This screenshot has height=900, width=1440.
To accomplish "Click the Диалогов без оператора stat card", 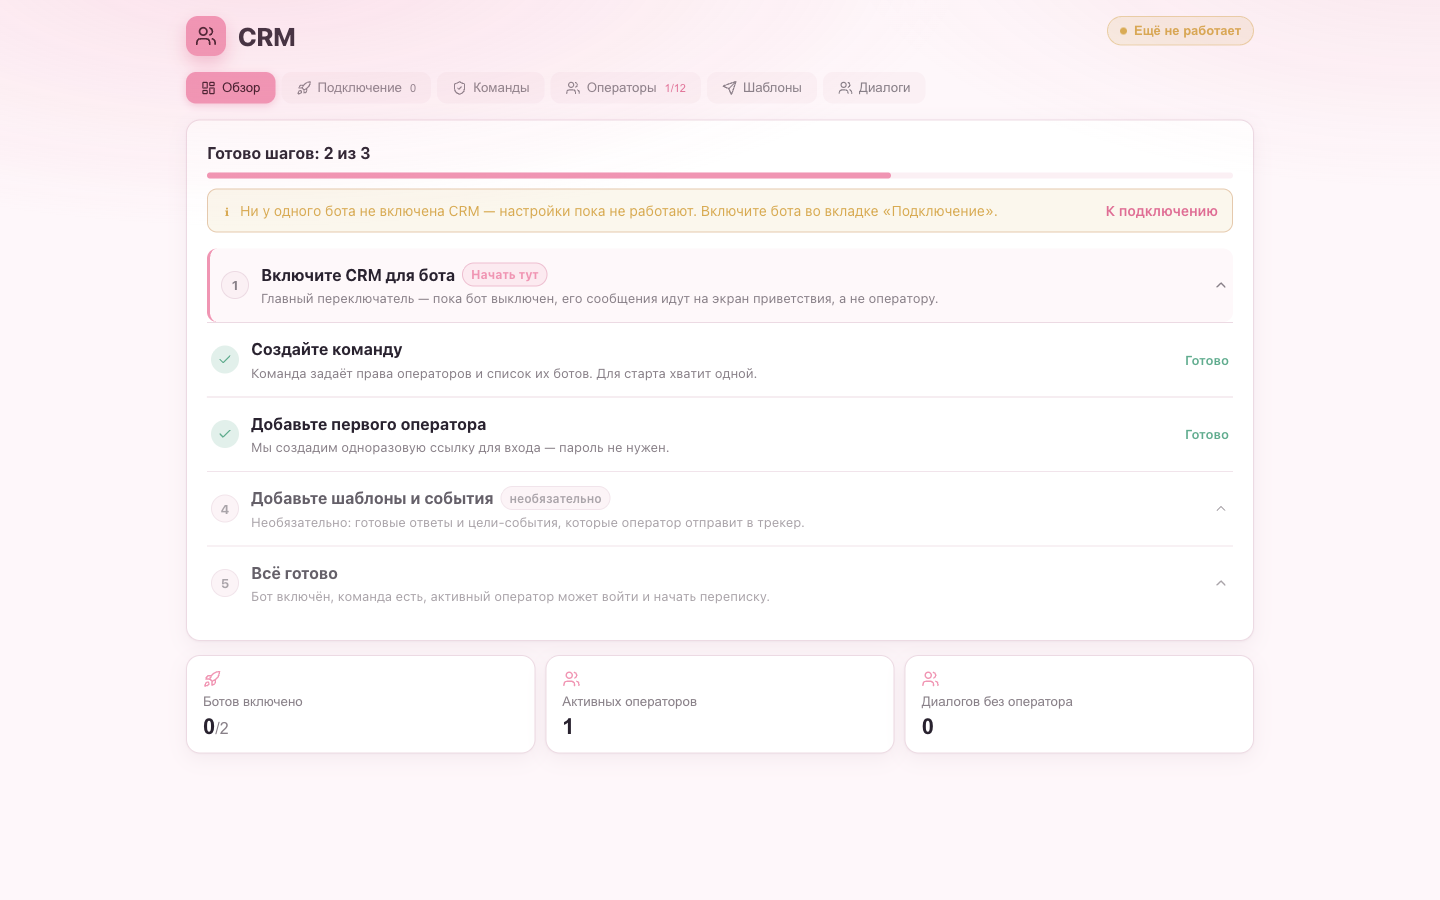I will coord(1079,704).
